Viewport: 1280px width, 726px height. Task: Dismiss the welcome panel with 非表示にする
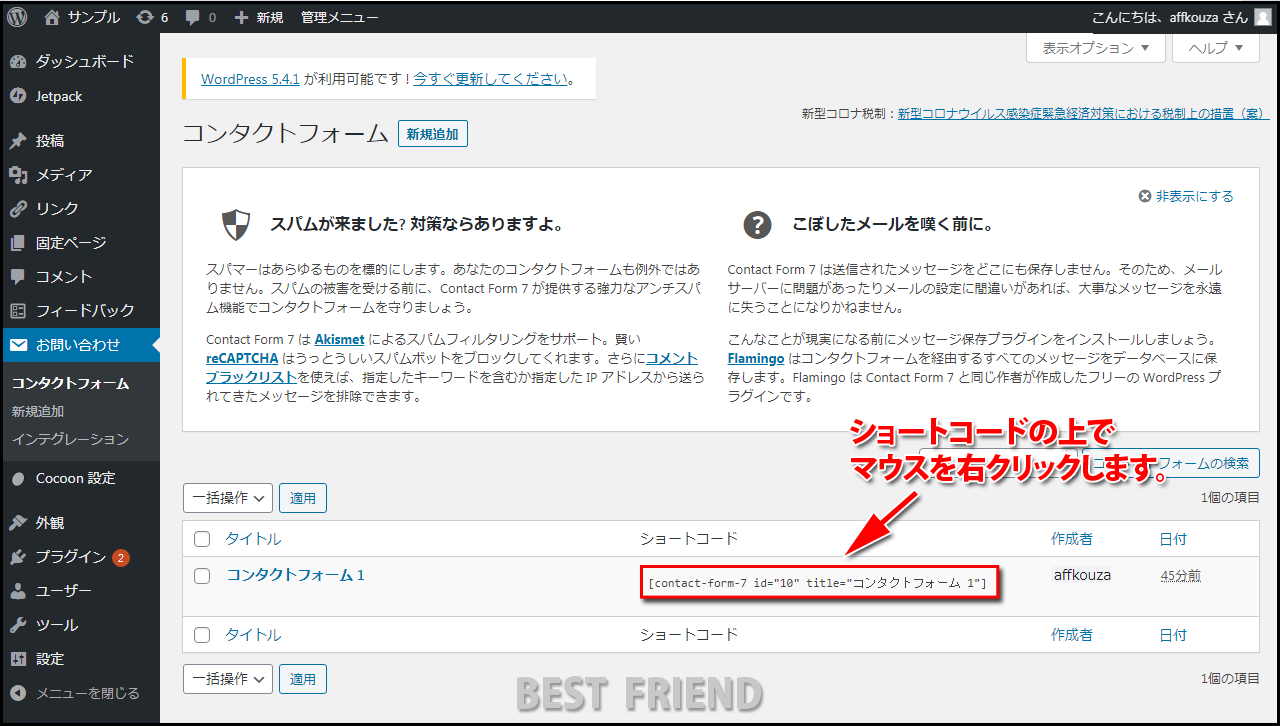coord(1186,196)
